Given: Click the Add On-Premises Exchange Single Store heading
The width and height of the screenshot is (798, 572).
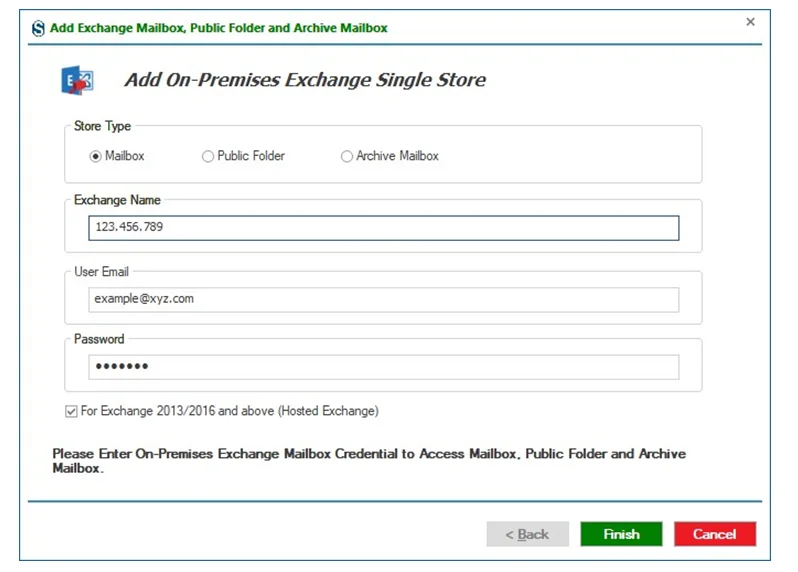Looking at the screenshot, I should click(305, 80).
